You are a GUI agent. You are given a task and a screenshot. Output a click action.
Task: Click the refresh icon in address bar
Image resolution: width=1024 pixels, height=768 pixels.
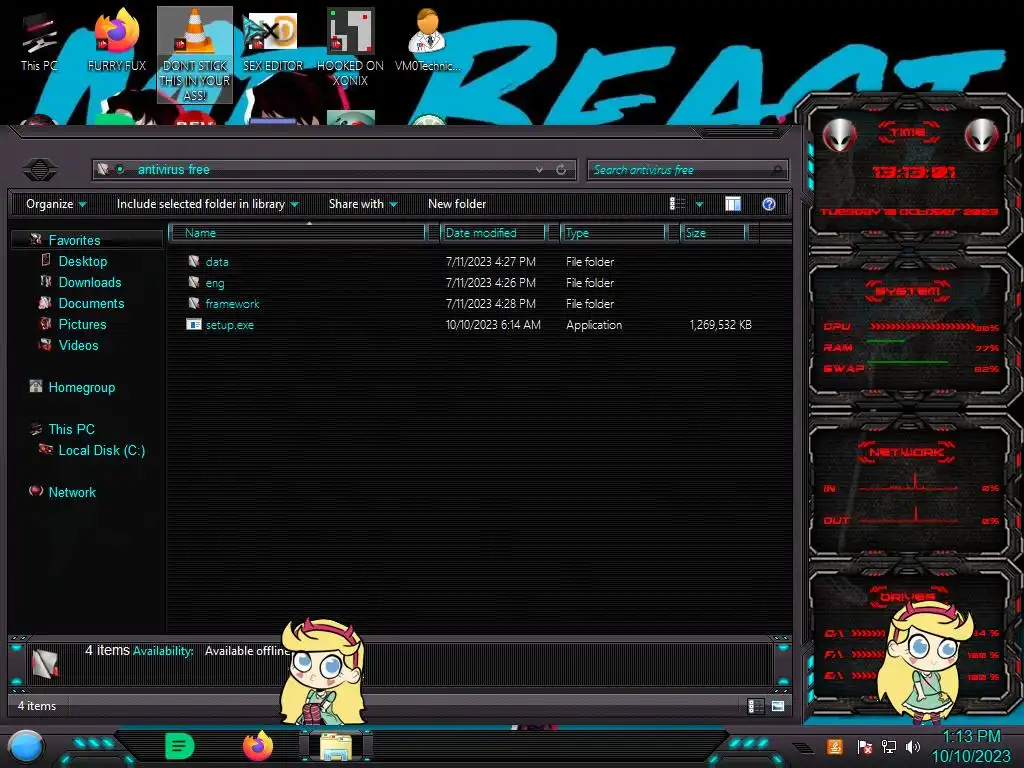coord(561,170)
